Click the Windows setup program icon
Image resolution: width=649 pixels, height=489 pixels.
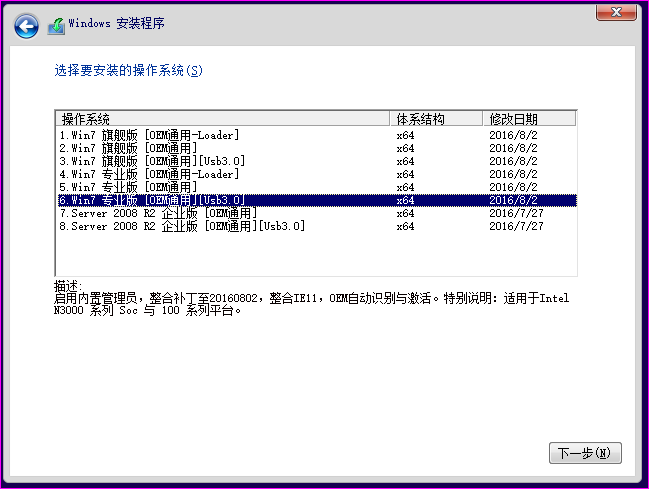[56, 26]
